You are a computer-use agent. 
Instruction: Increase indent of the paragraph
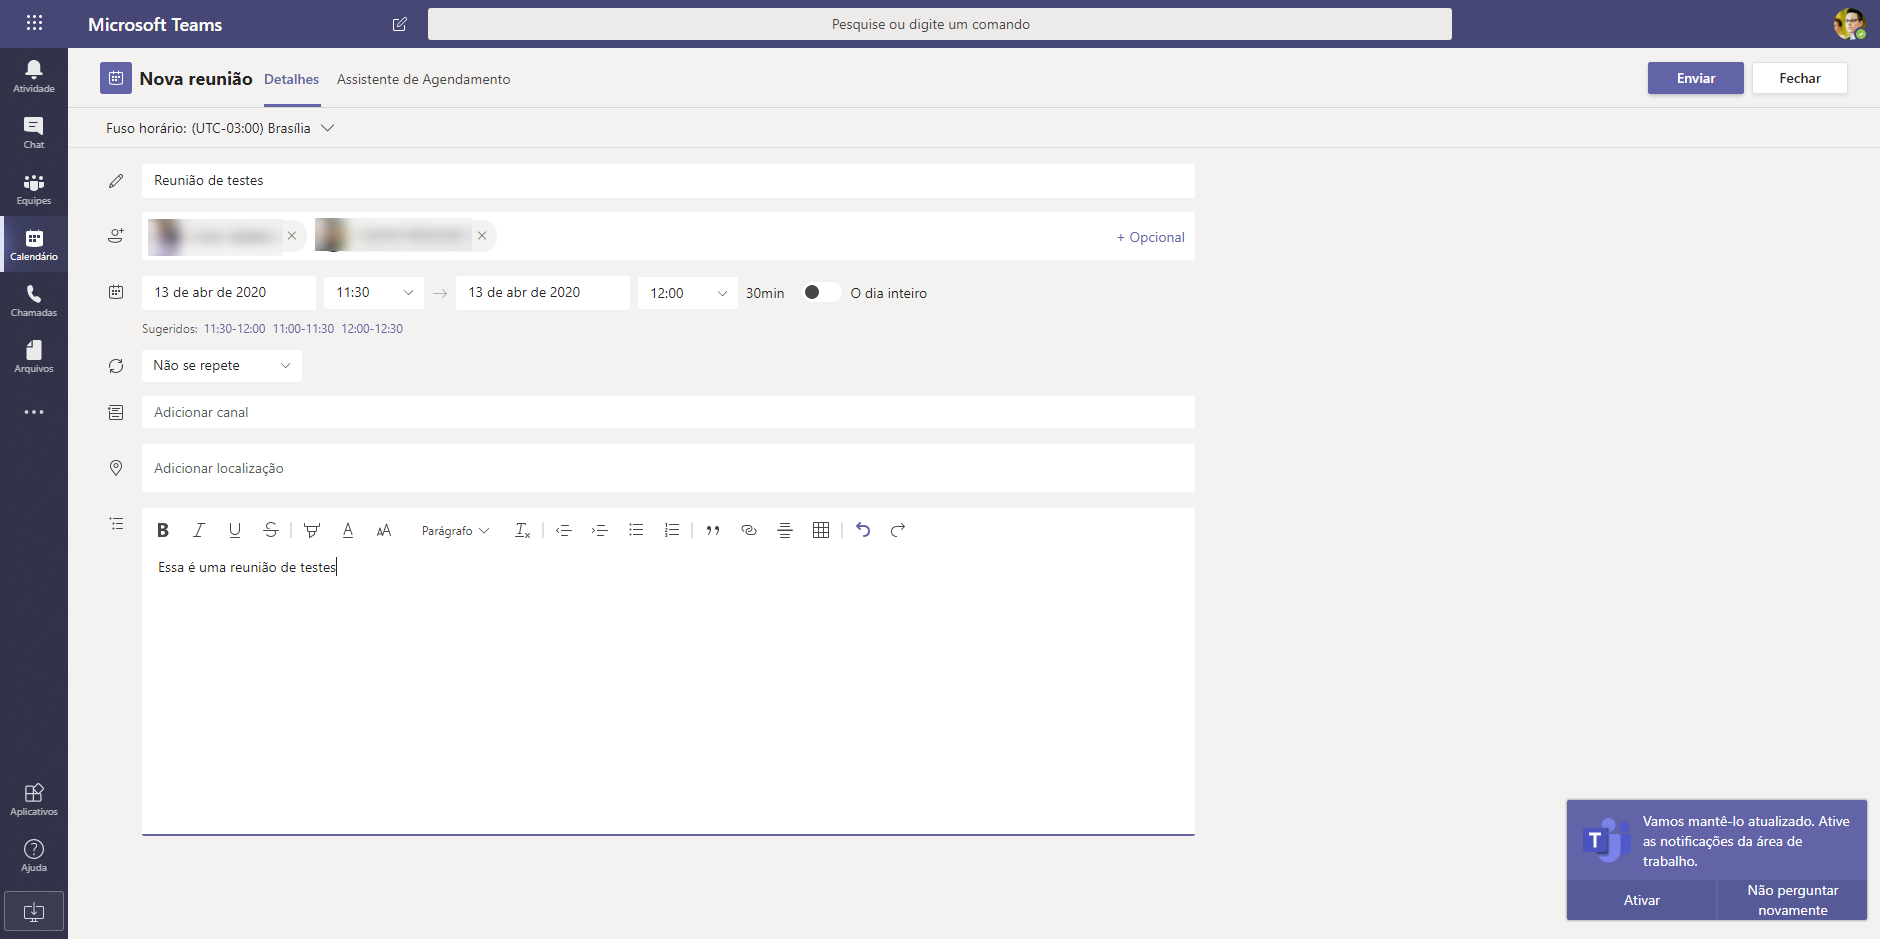click(600, 530)
